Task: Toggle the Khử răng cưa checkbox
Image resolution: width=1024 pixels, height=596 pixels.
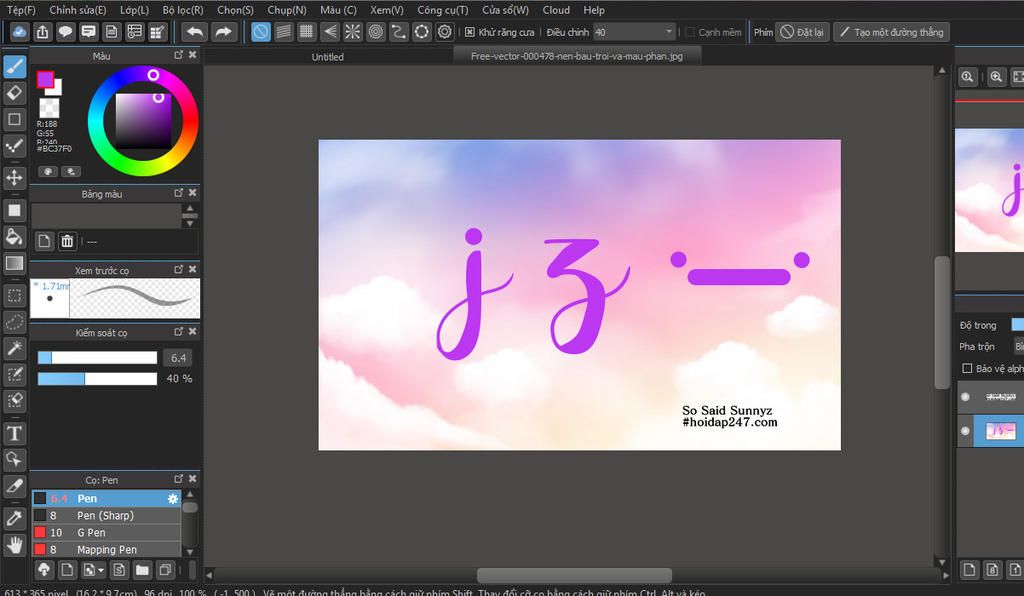Action: coord(470,32)
